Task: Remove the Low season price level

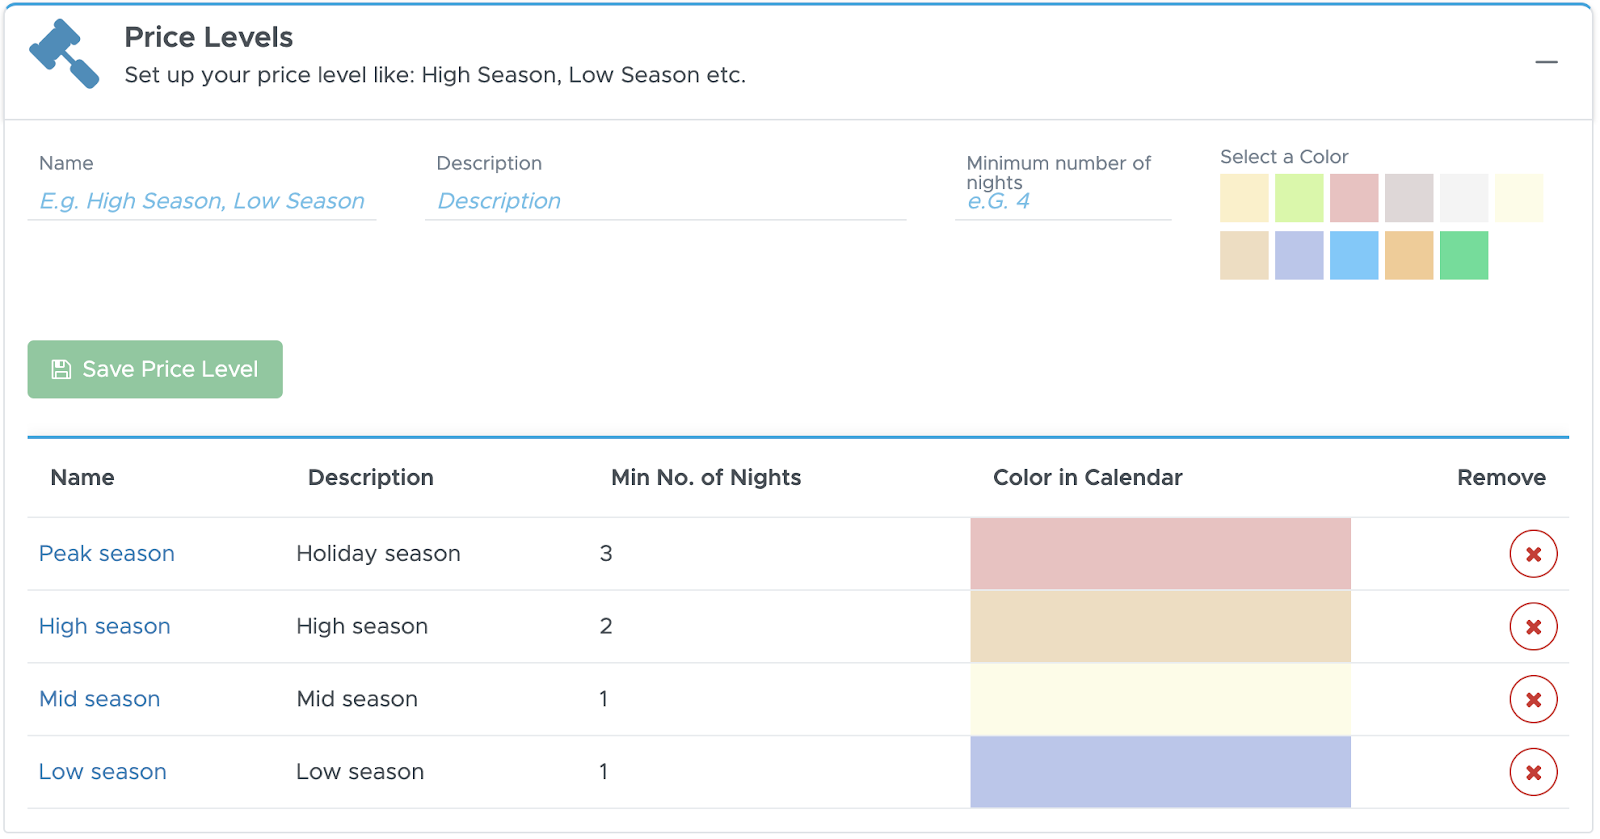Action: click(x=1533, y=772)
